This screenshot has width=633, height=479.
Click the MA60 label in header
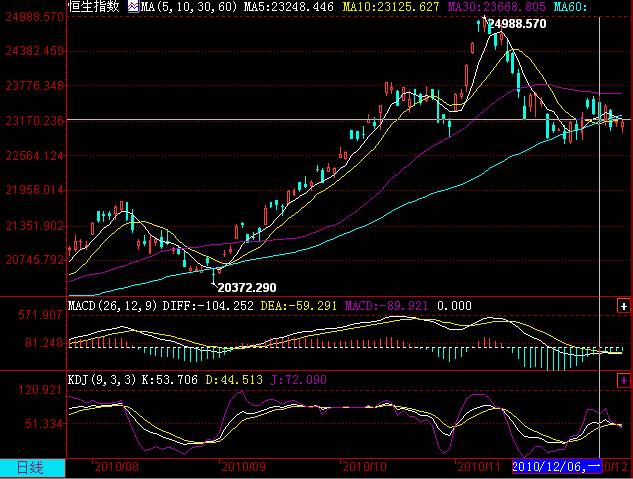coord(570,7)
